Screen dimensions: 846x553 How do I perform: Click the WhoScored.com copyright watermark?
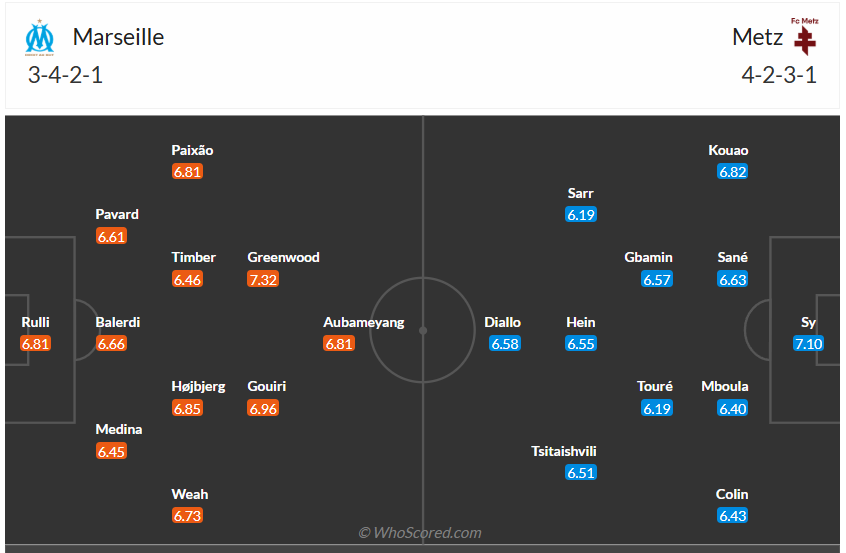[x=420, y=533]
